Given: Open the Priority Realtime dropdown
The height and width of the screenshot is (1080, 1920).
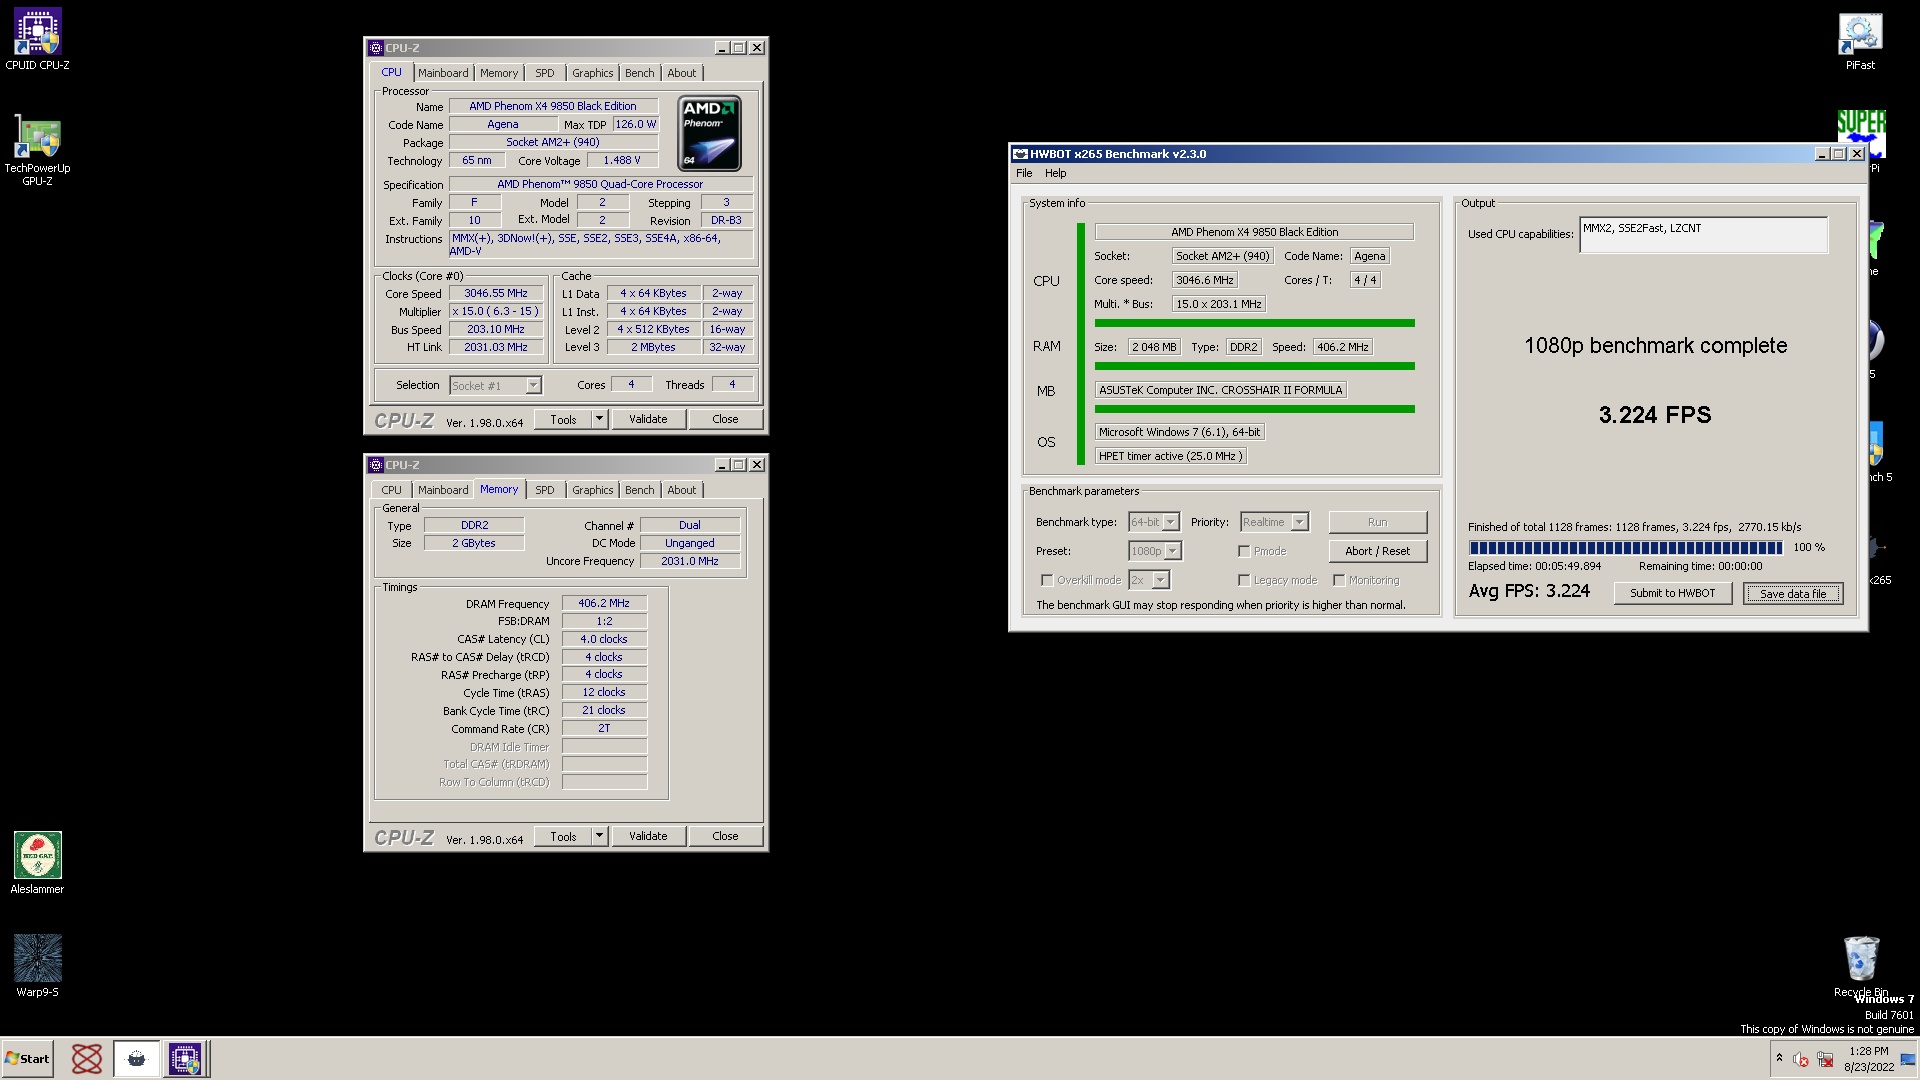Looking at the screenshot, I should point(1299,522).
